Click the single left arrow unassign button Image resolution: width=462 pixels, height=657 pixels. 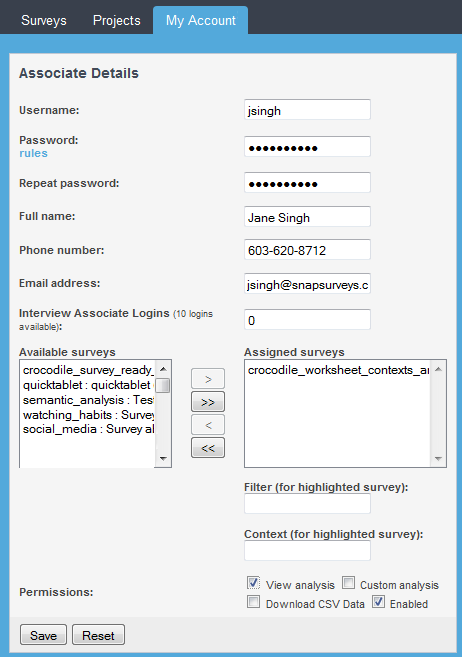(208, 425)
